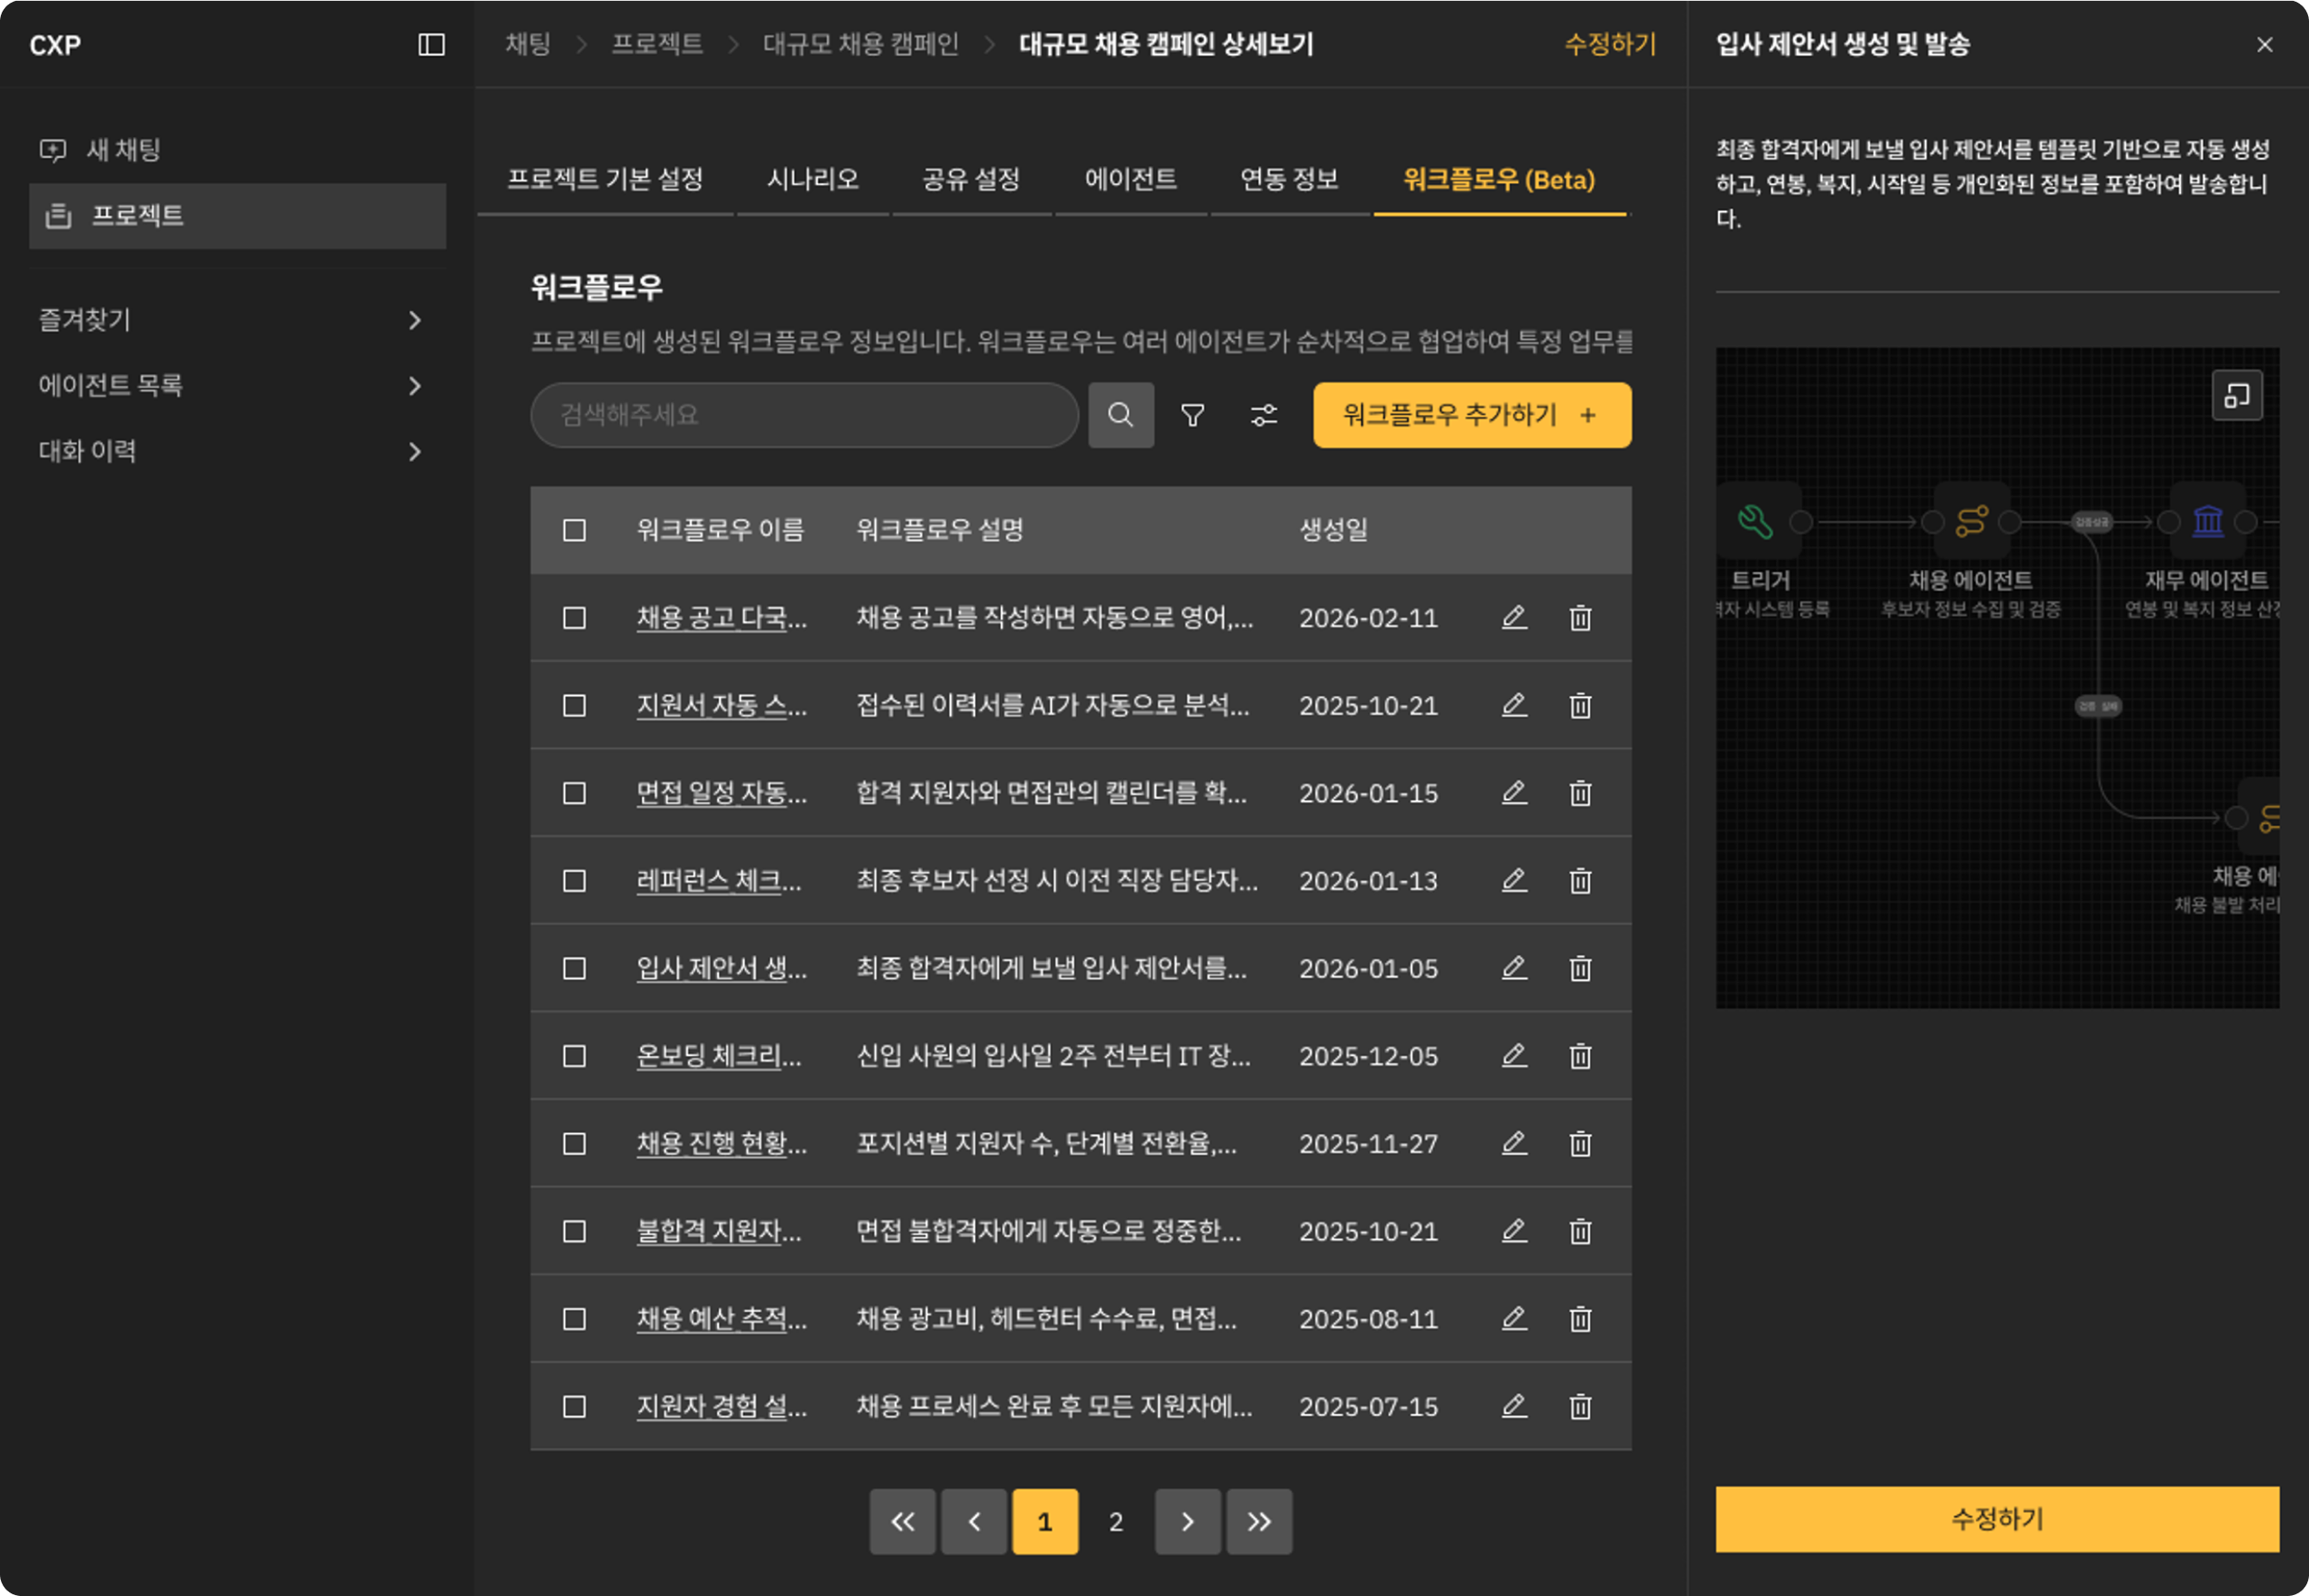Click the 재무 에이전트 bank node icon
The width and height of the screenshot is (2309, 1596).
click(x=2207, y=521)
